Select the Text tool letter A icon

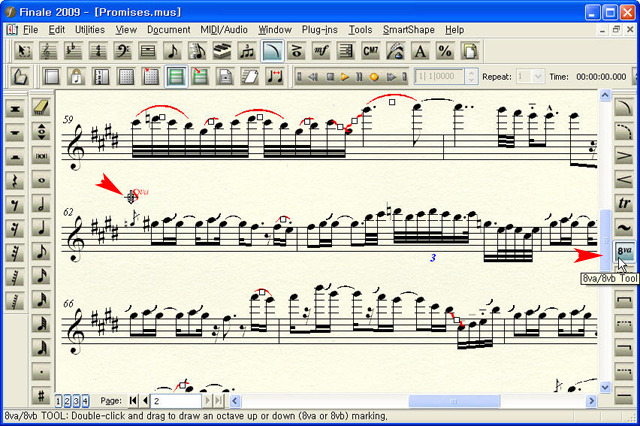click(420, 51)
